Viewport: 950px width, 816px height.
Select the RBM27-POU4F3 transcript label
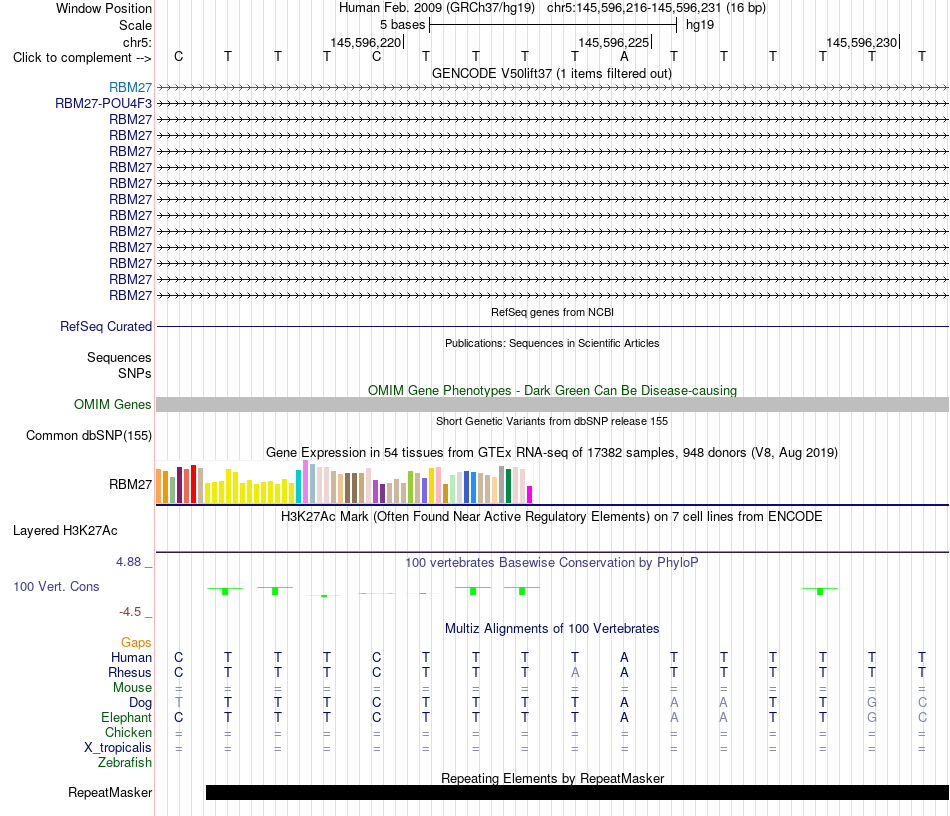point(104,104)
